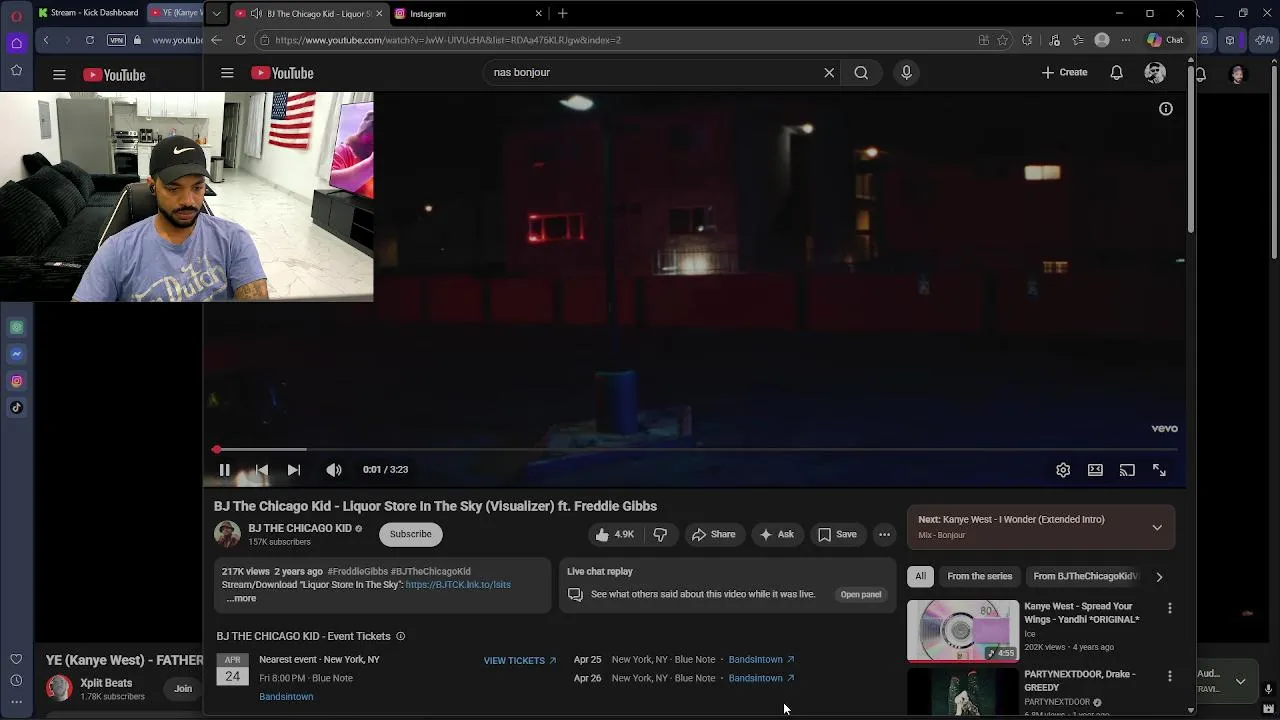Open the live chat replay panel
Image resolution: width=1280 pixels, height=720 pixels.
(861, 594)
